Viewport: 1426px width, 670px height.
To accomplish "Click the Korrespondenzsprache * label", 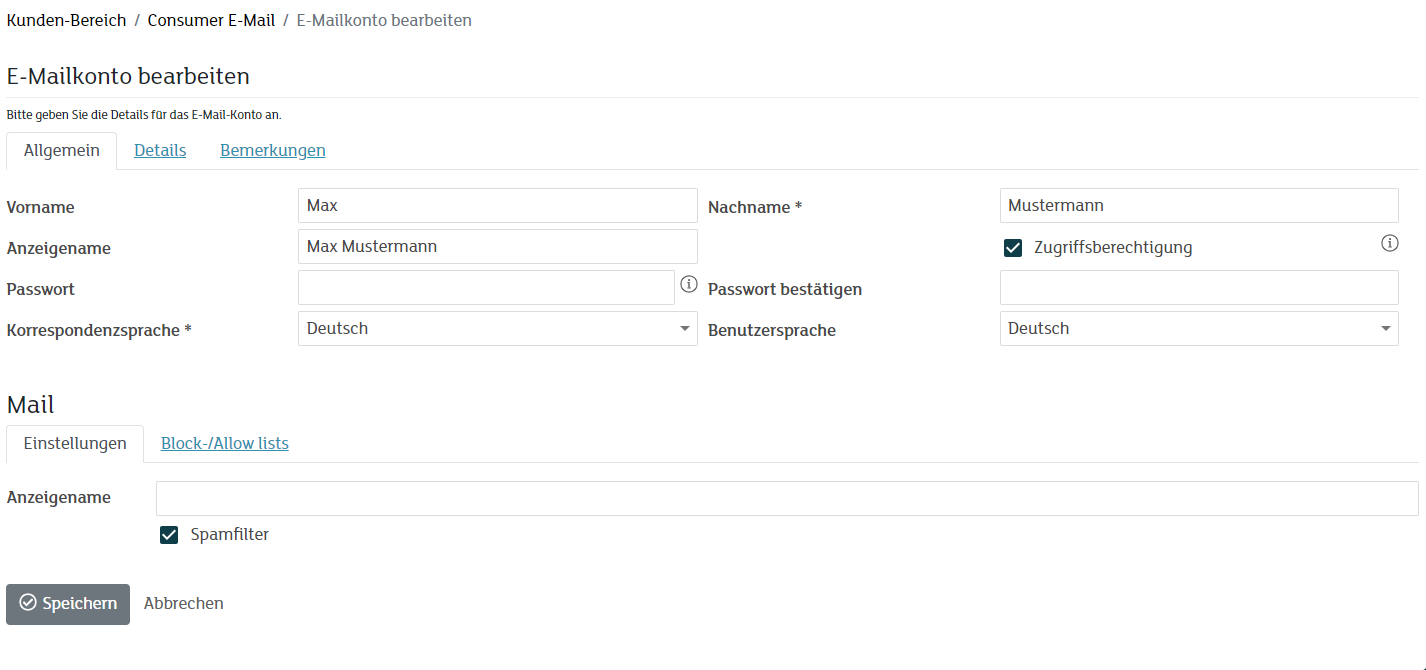I will (x=99, y=330).
